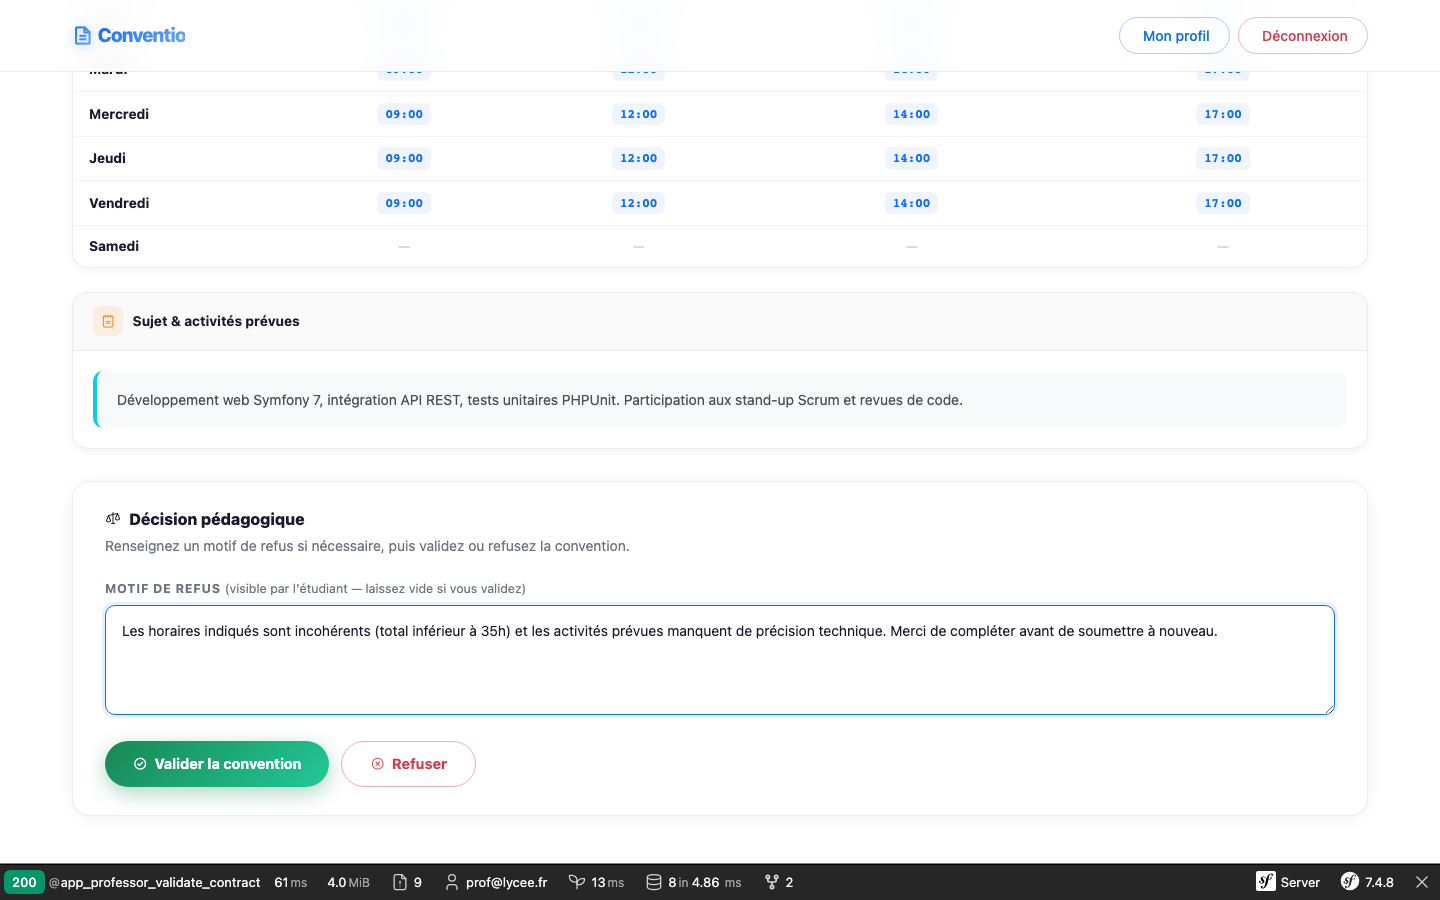Click the Mercredi row label
This screenshot has width=1440, height=900.
point(119,114)
